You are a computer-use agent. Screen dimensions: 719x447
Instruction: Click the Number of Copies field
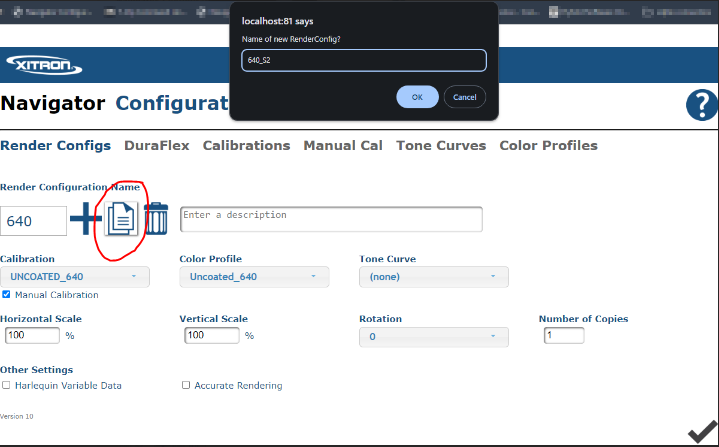click(x=564, y=335)
